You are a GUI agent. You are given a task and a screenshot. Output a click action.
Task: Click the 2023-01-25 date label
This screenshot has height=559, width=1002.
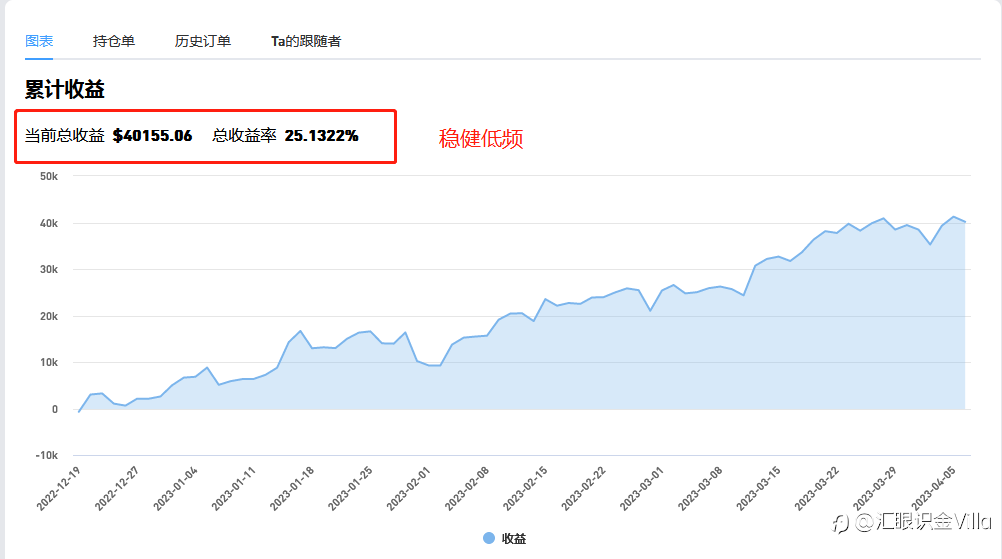pyautogui.click(x=350, y=489)
